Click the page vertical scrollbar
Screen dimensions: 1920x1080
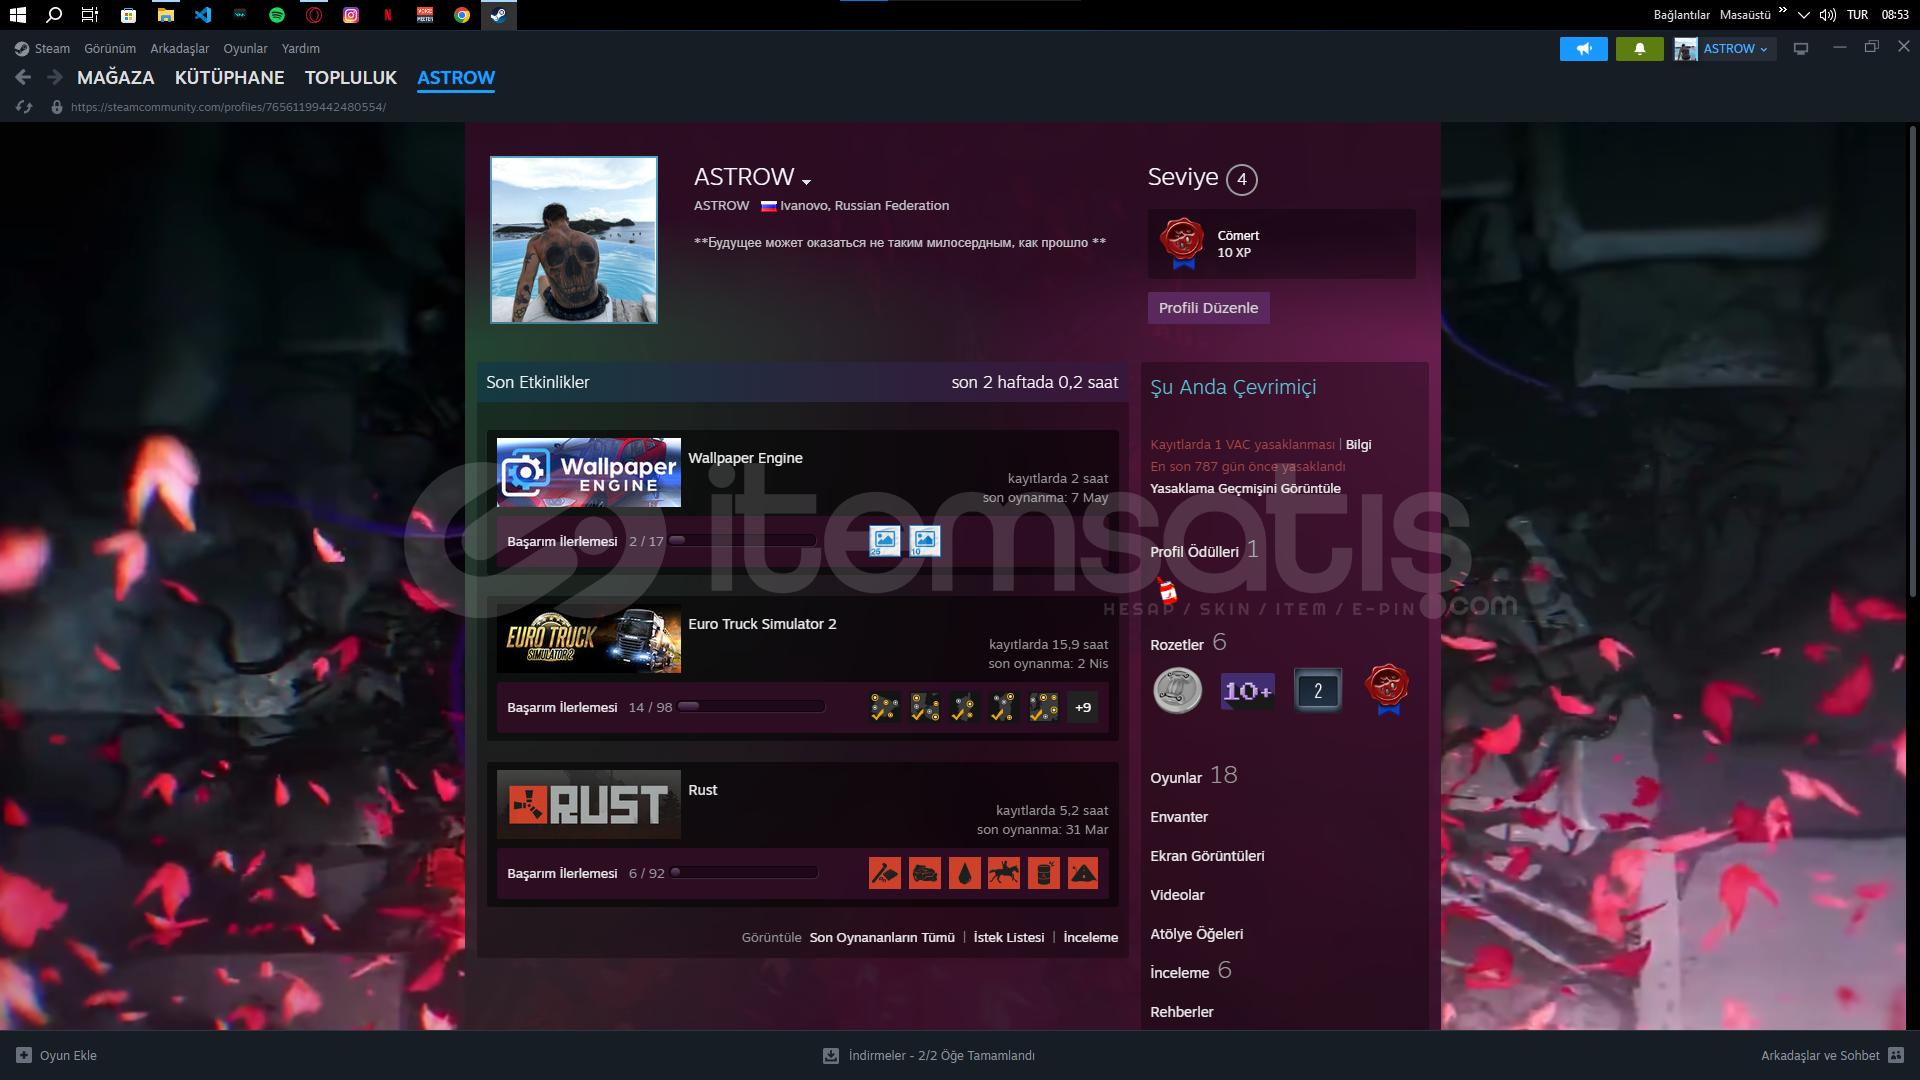(1912, 360)
